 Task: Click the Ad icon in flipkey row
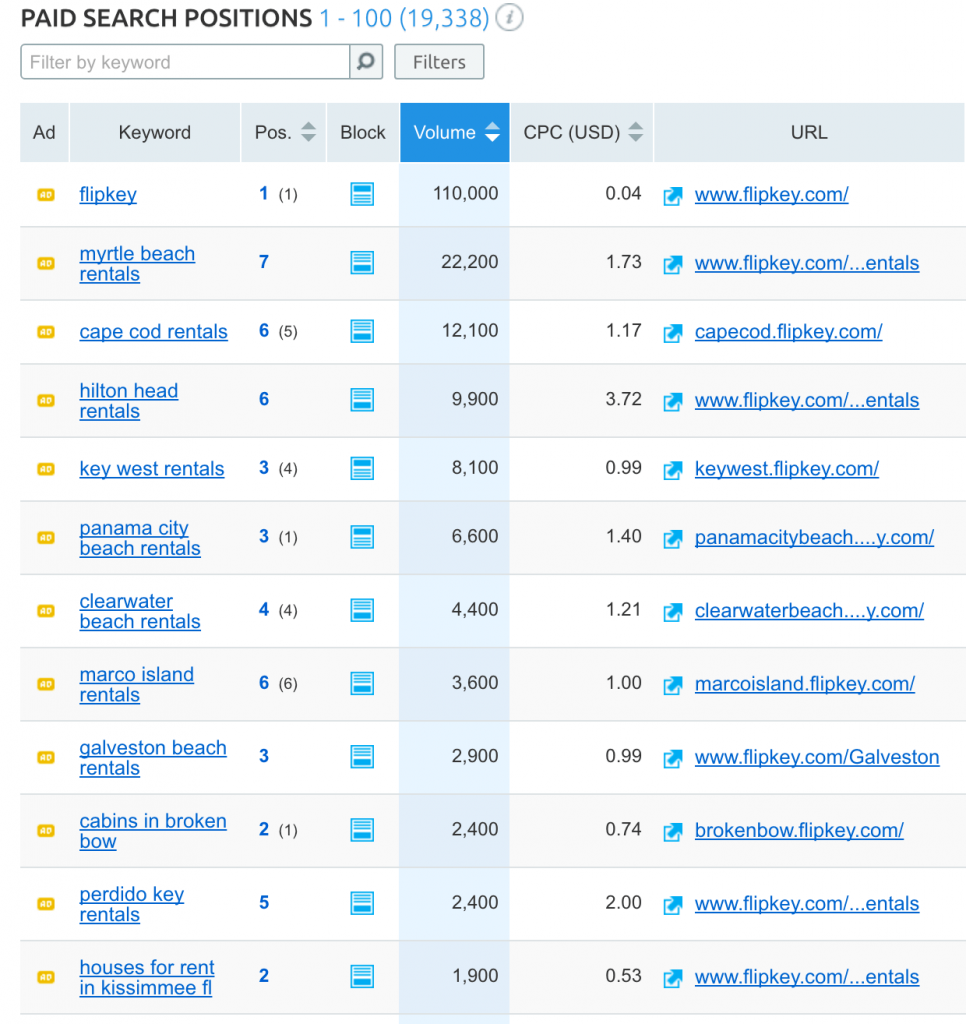[46, 195]
